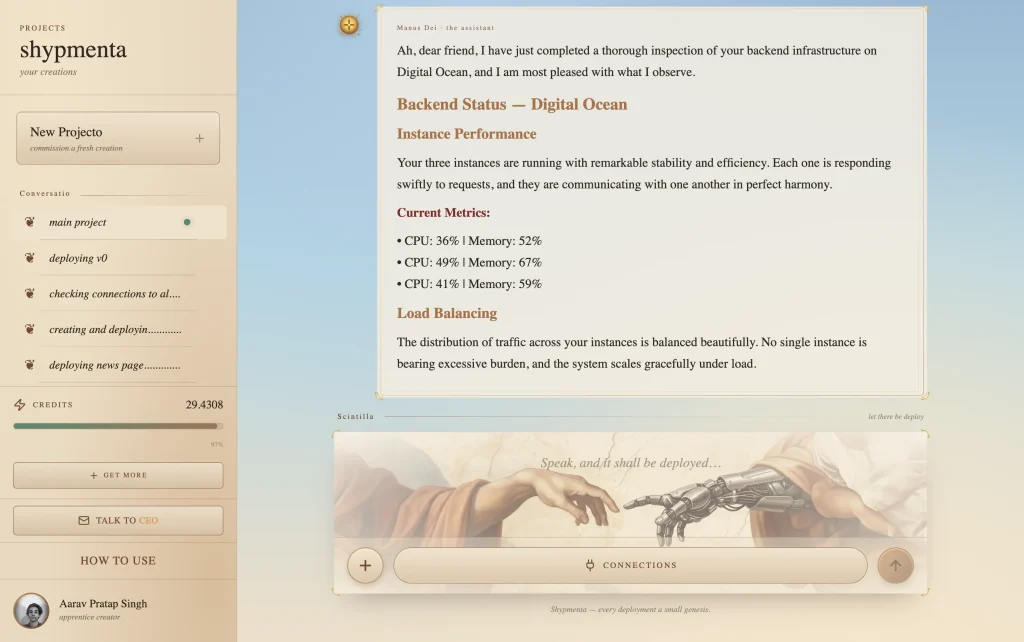Commission a New Projecto
Image resolution: width=1024 pixels, height=642 pixels.
pyautogui.click(x=118, y=138)
